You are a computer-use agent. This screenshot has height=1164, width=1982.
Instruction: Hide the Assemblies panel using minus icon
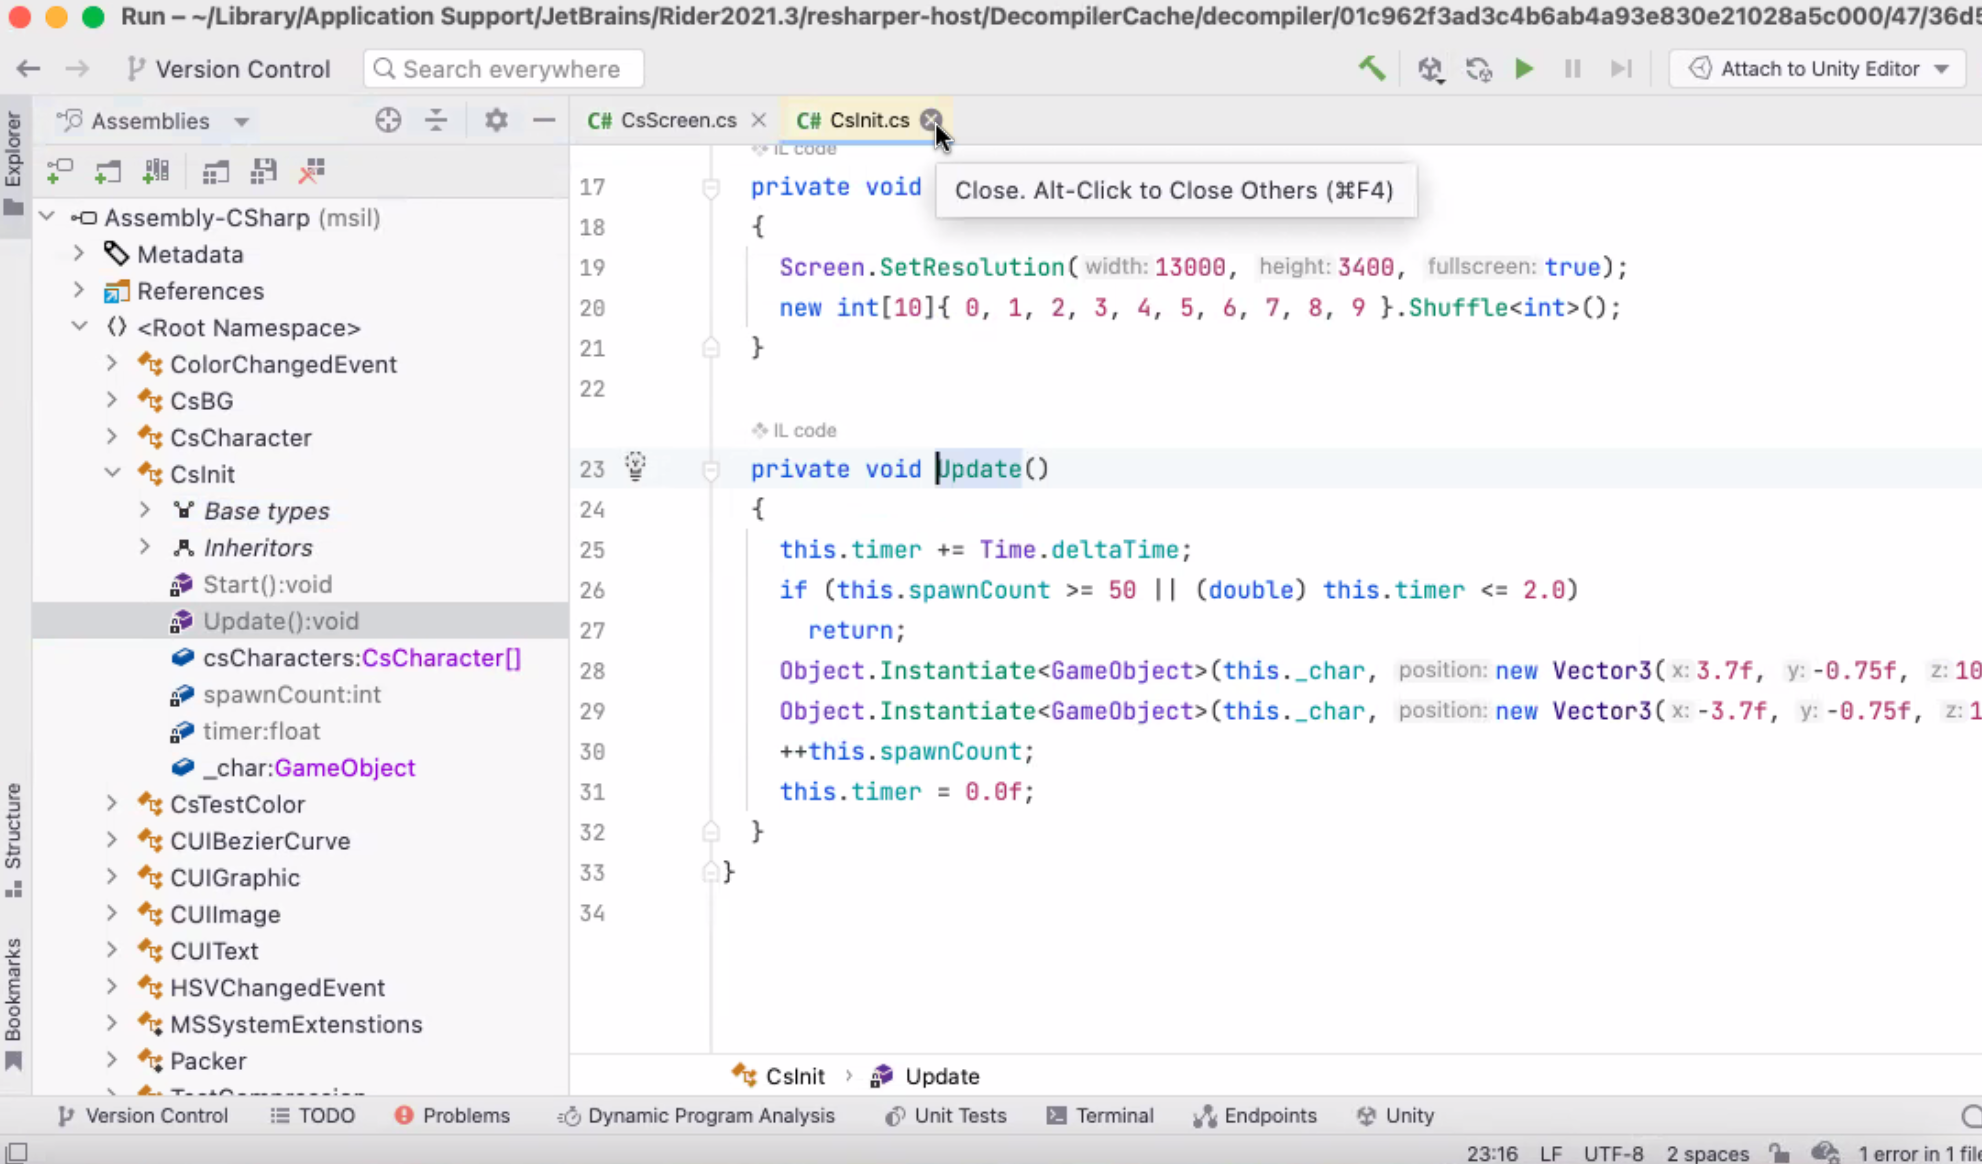544,121
